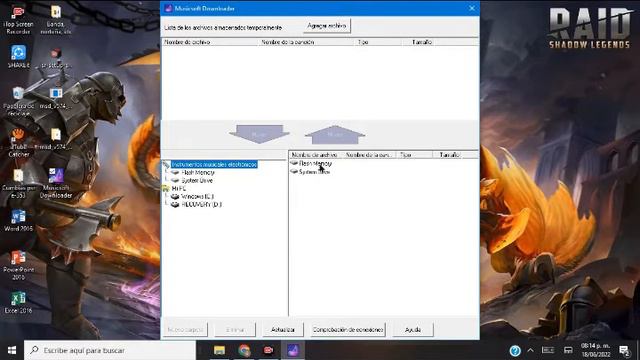
Task: Click the taskbar clock and date
Action: [x=596, y=350]
